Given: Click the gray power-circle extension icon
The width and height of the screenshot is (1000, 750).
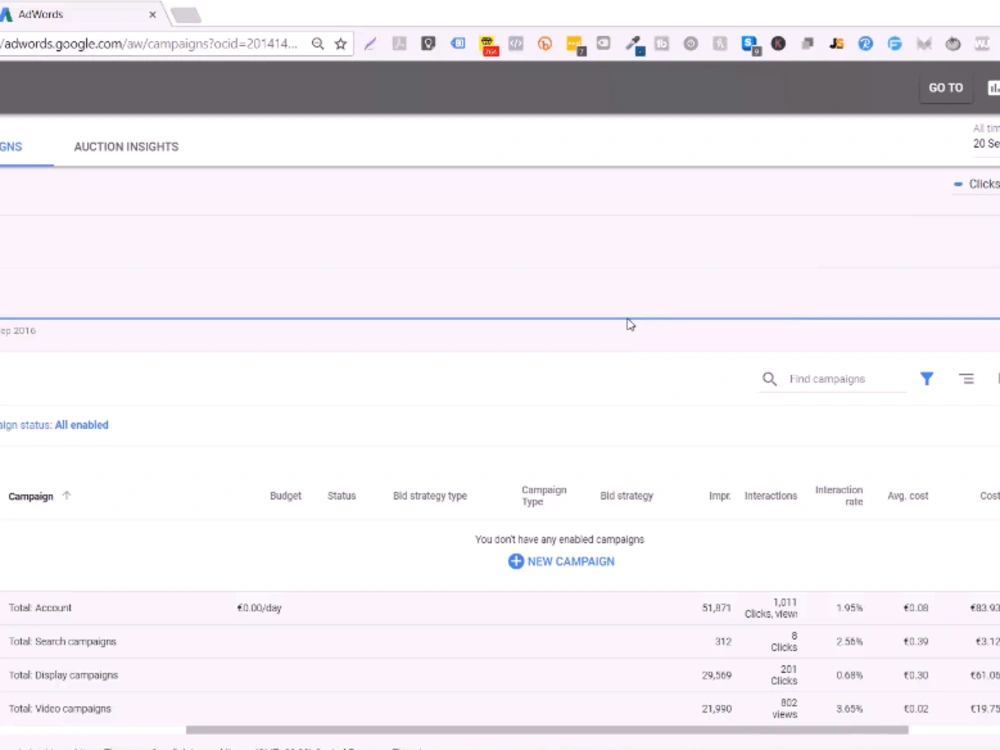Looking at the screenshot, I should pos(691,43).
